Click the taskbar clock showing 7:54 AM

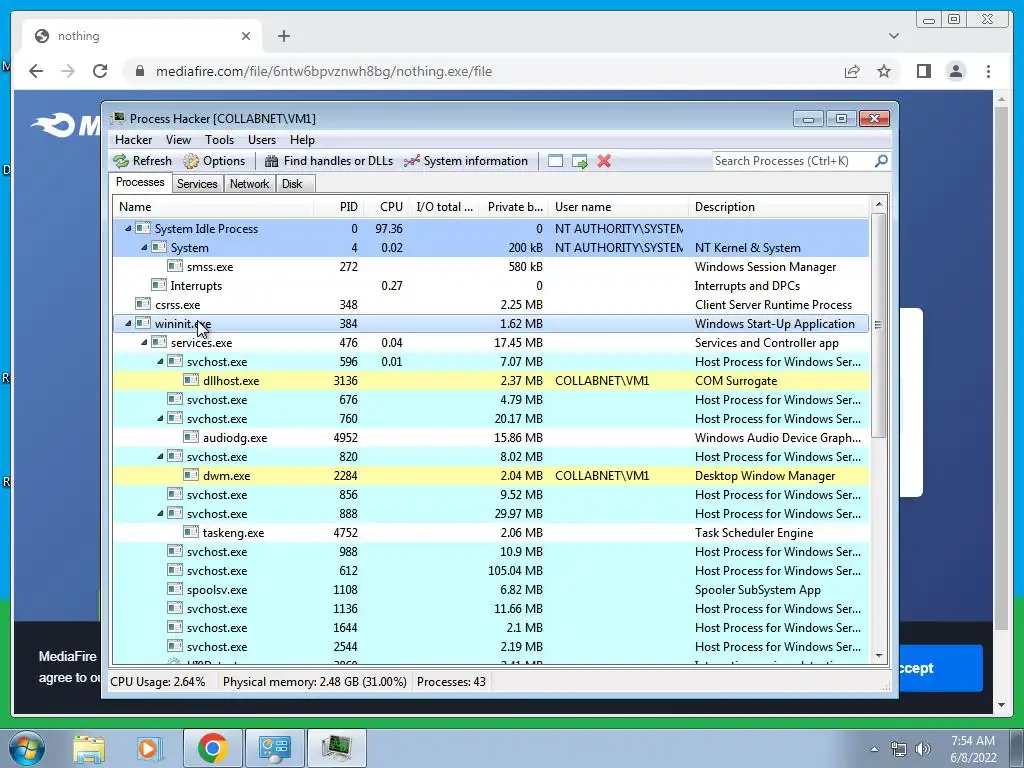coord(972,749)
